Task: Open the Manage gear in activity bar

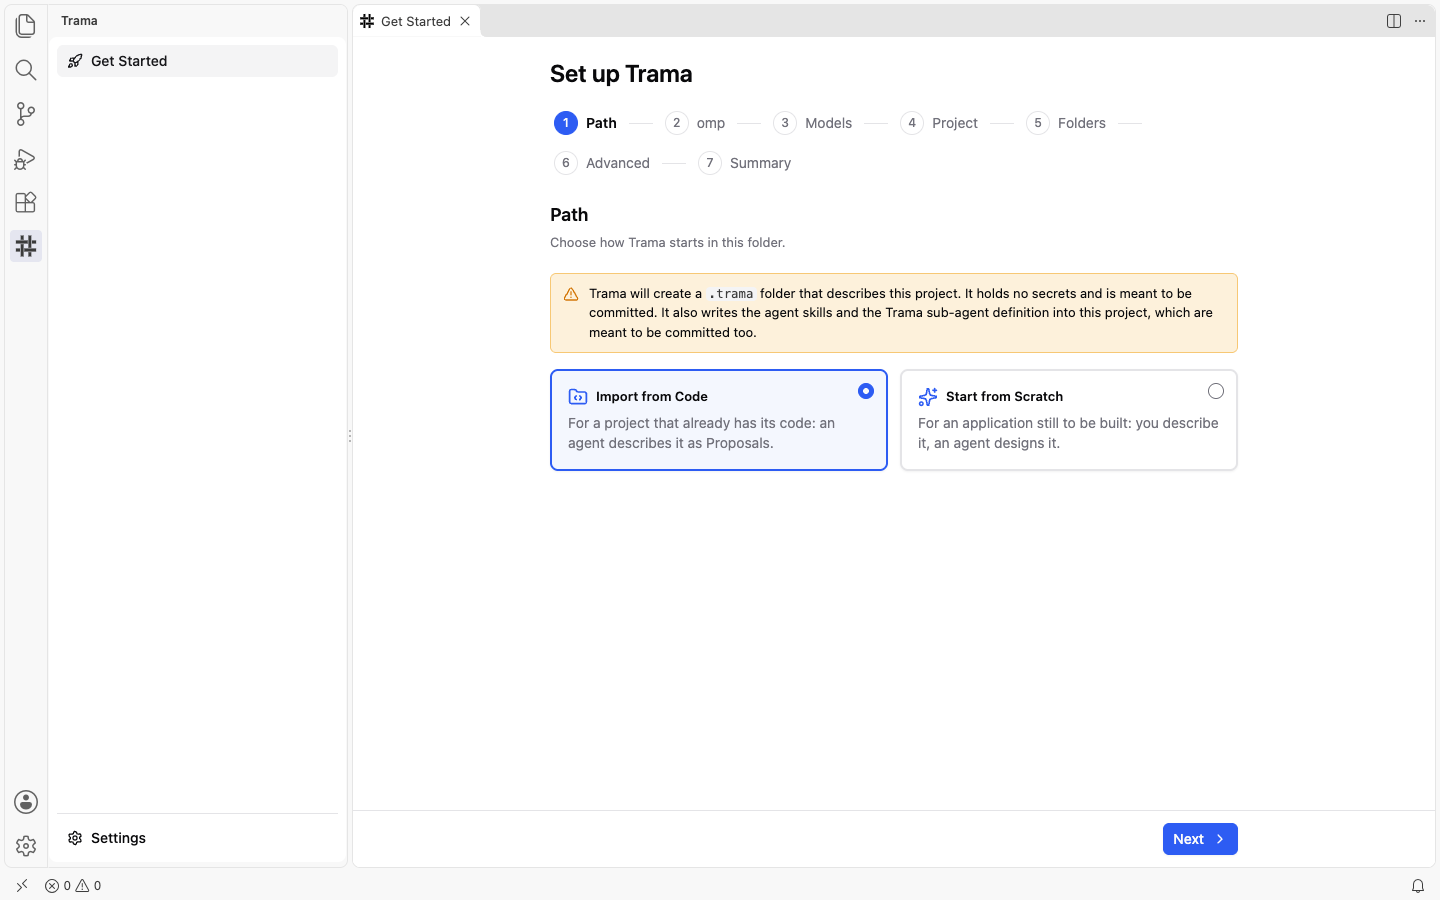Action: [26, 846]
